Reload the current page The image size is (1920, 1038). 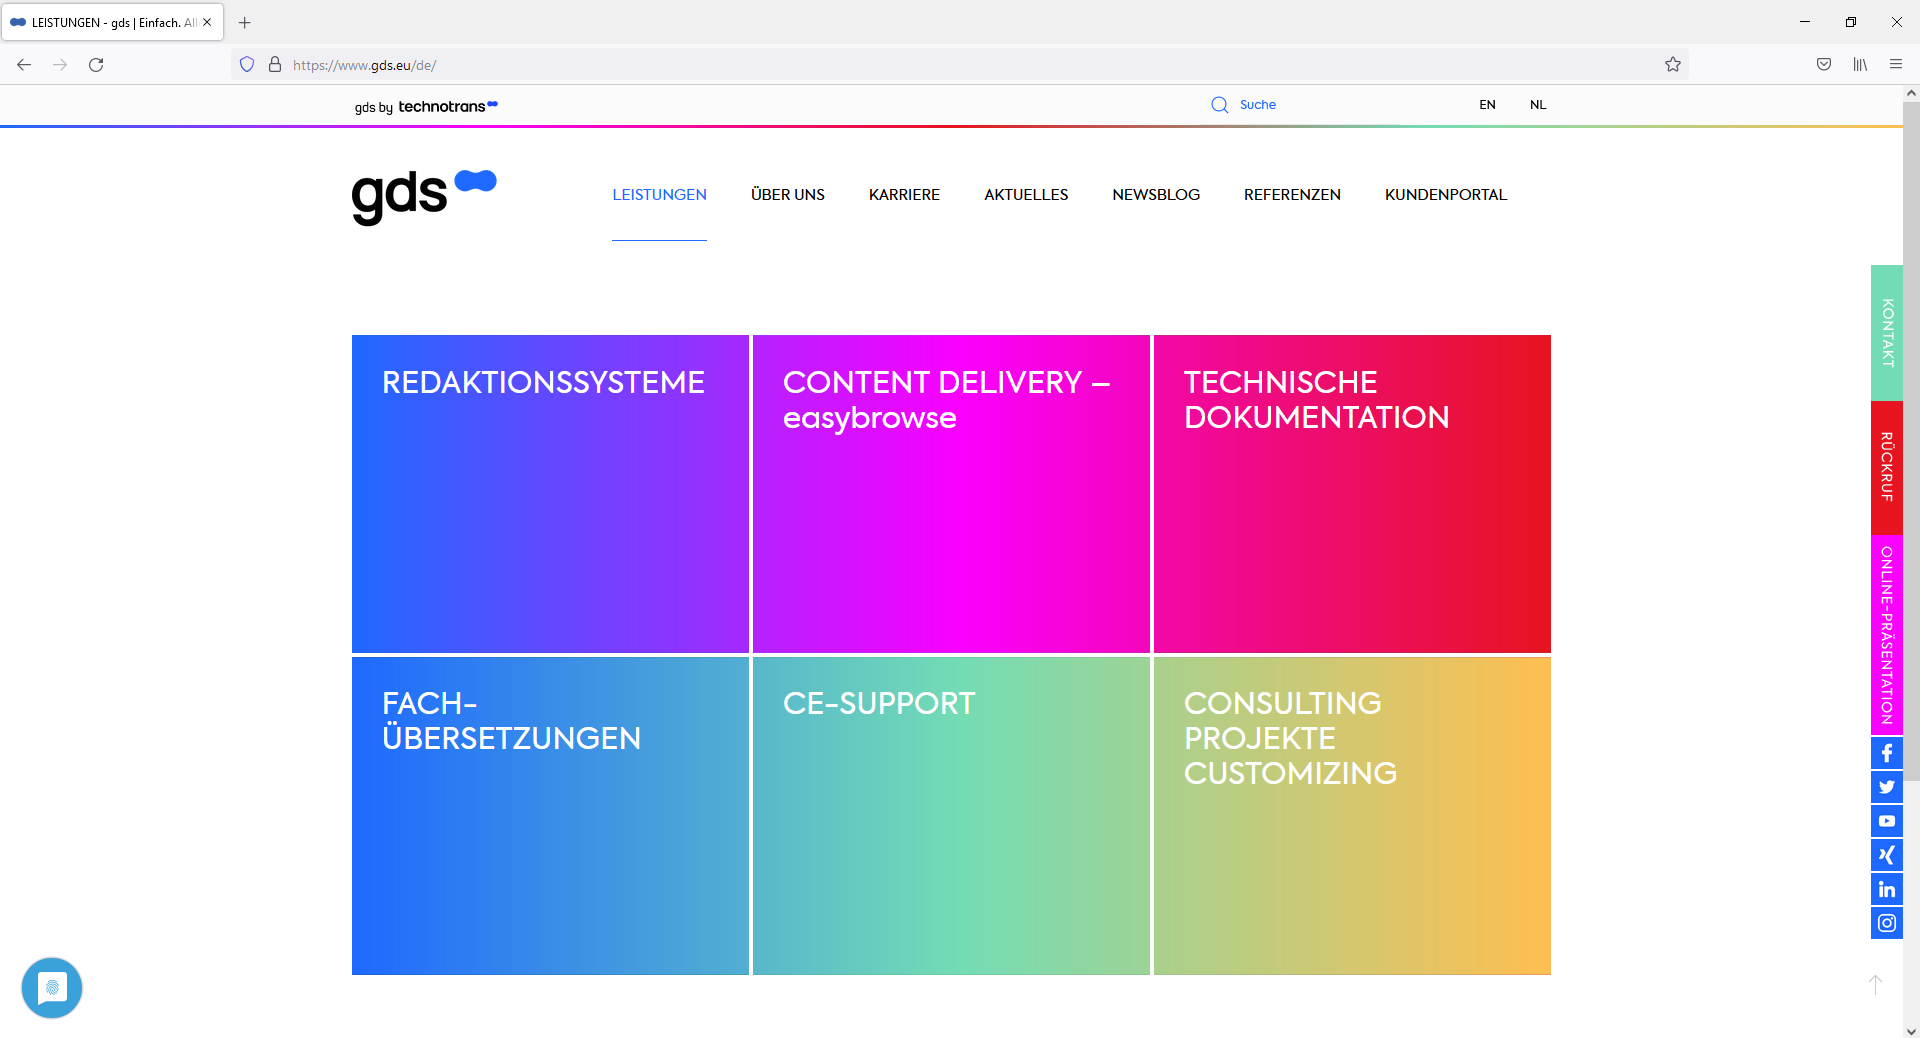pos(96,65)
